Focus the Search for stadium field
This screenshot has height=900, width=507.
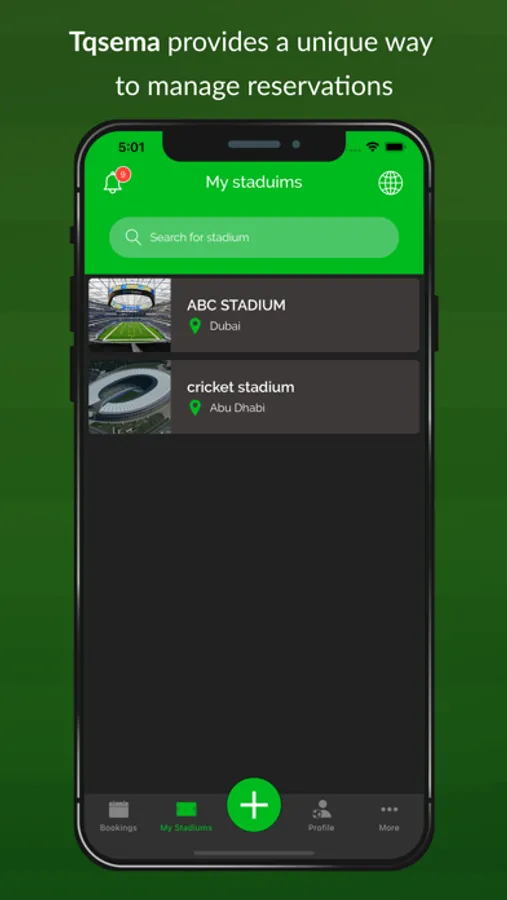254,237
